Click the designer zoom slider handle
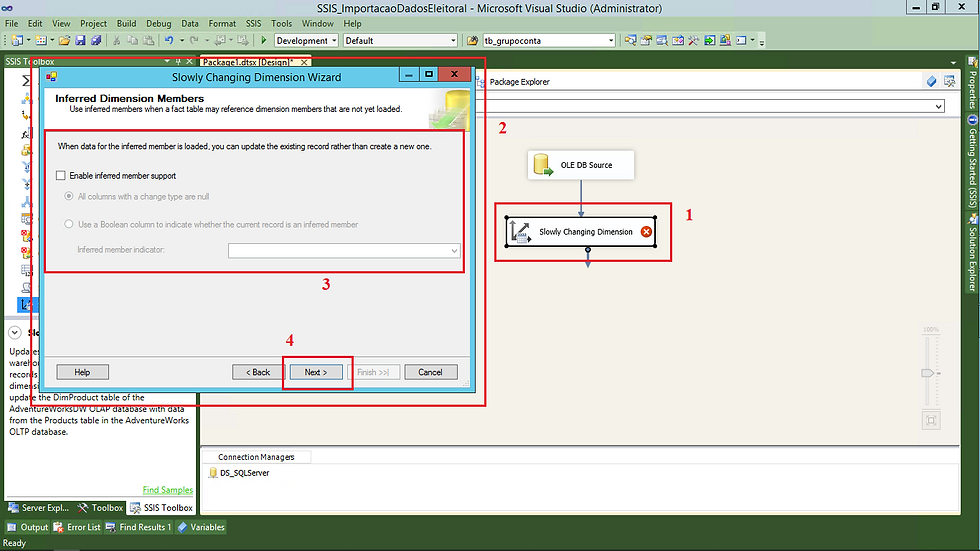Screen dimensions: 980x551 coord(928,373)
